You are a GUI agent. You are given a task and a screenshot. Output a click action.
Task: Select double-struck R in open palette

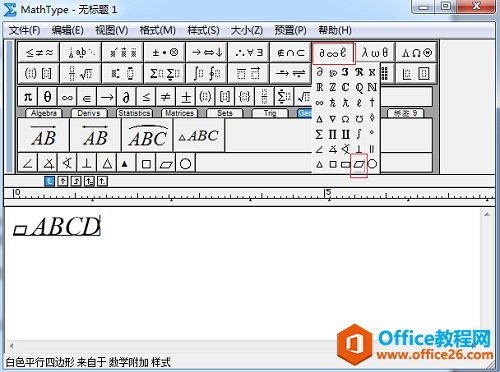320,87
